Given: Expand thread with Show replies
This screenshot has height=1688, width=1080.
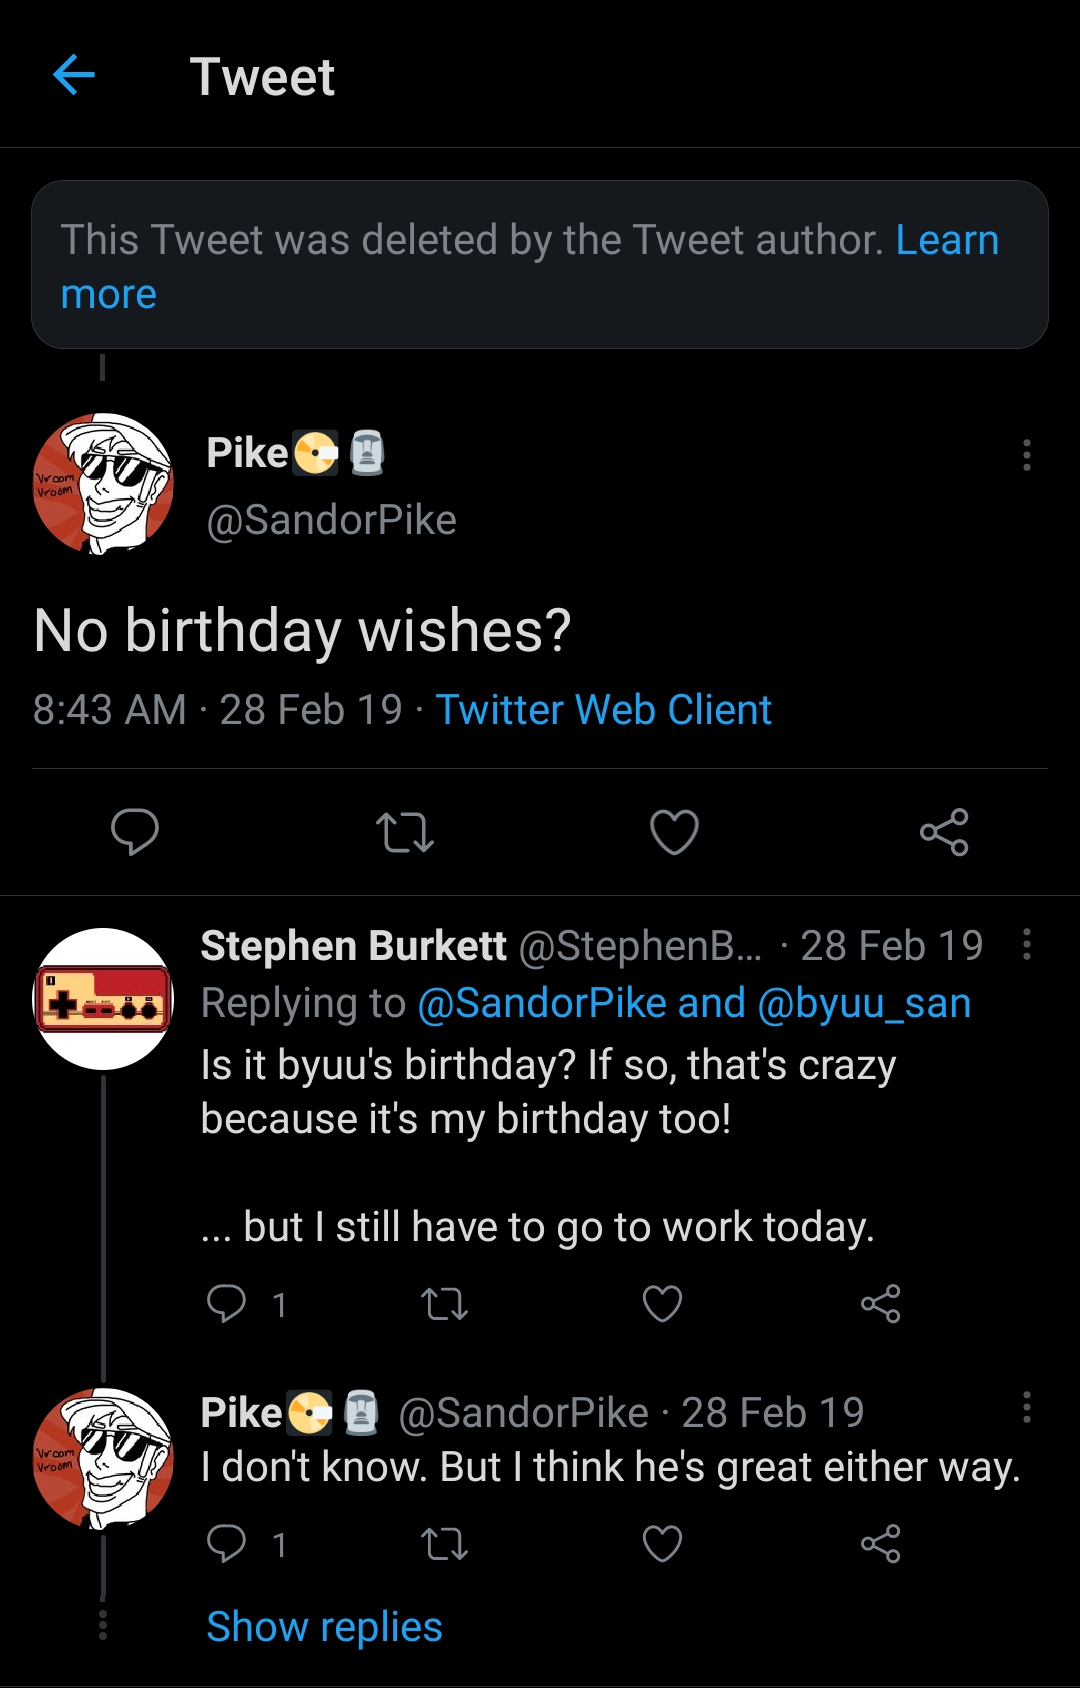Looking at the screenshot, I should [324, 1627].
